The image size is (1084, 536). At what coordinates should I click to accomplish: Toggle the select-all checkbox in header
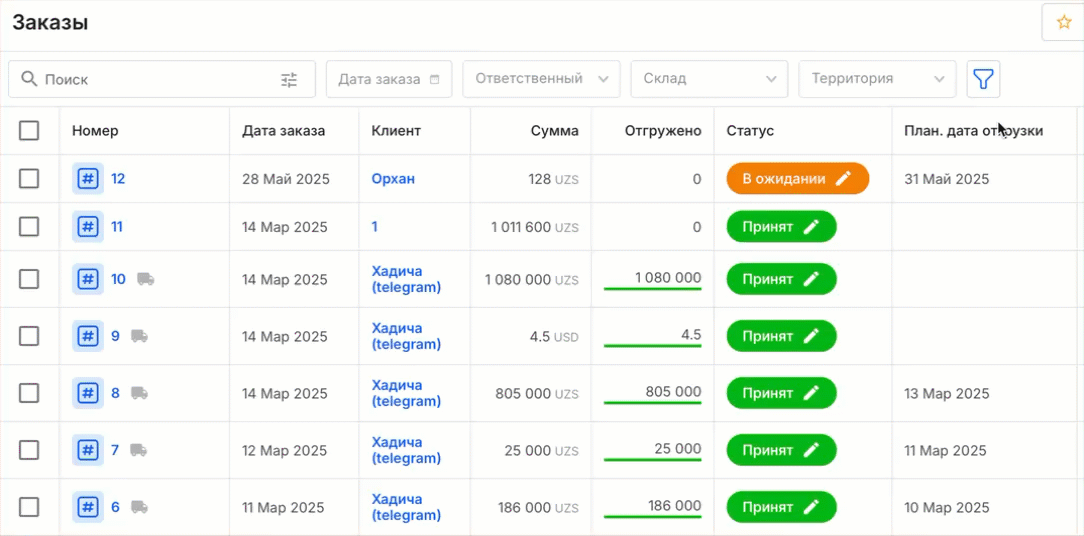[x=29, y=130]
